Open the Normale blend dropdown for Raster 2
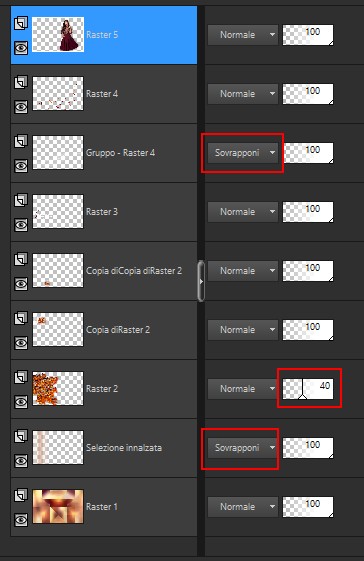 pos(243,389)
